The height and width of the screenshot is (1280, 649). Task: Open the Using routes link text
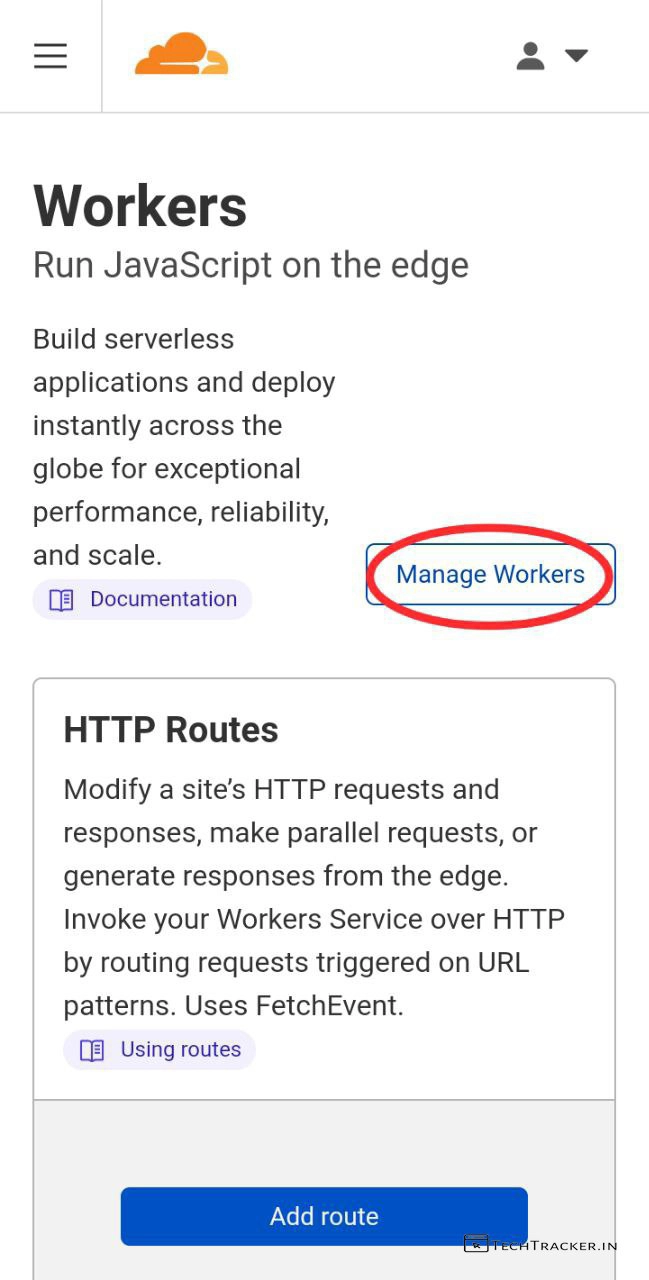coord(180,1049)
